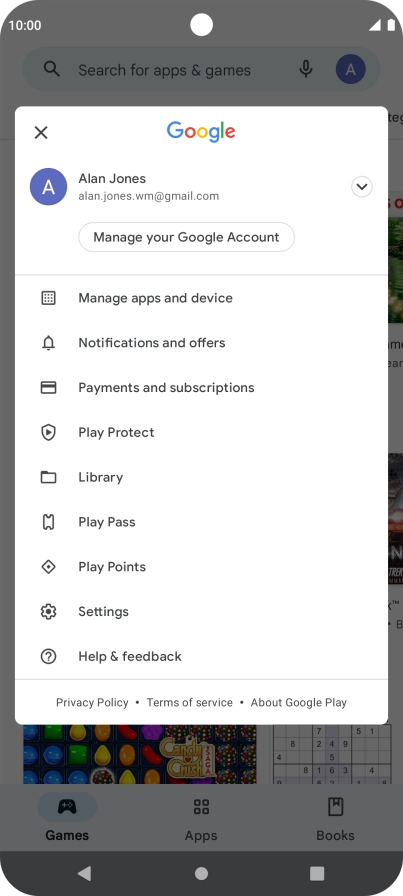Tap the Play Points diamond icon
403x896 pixels.
(49, 567)
